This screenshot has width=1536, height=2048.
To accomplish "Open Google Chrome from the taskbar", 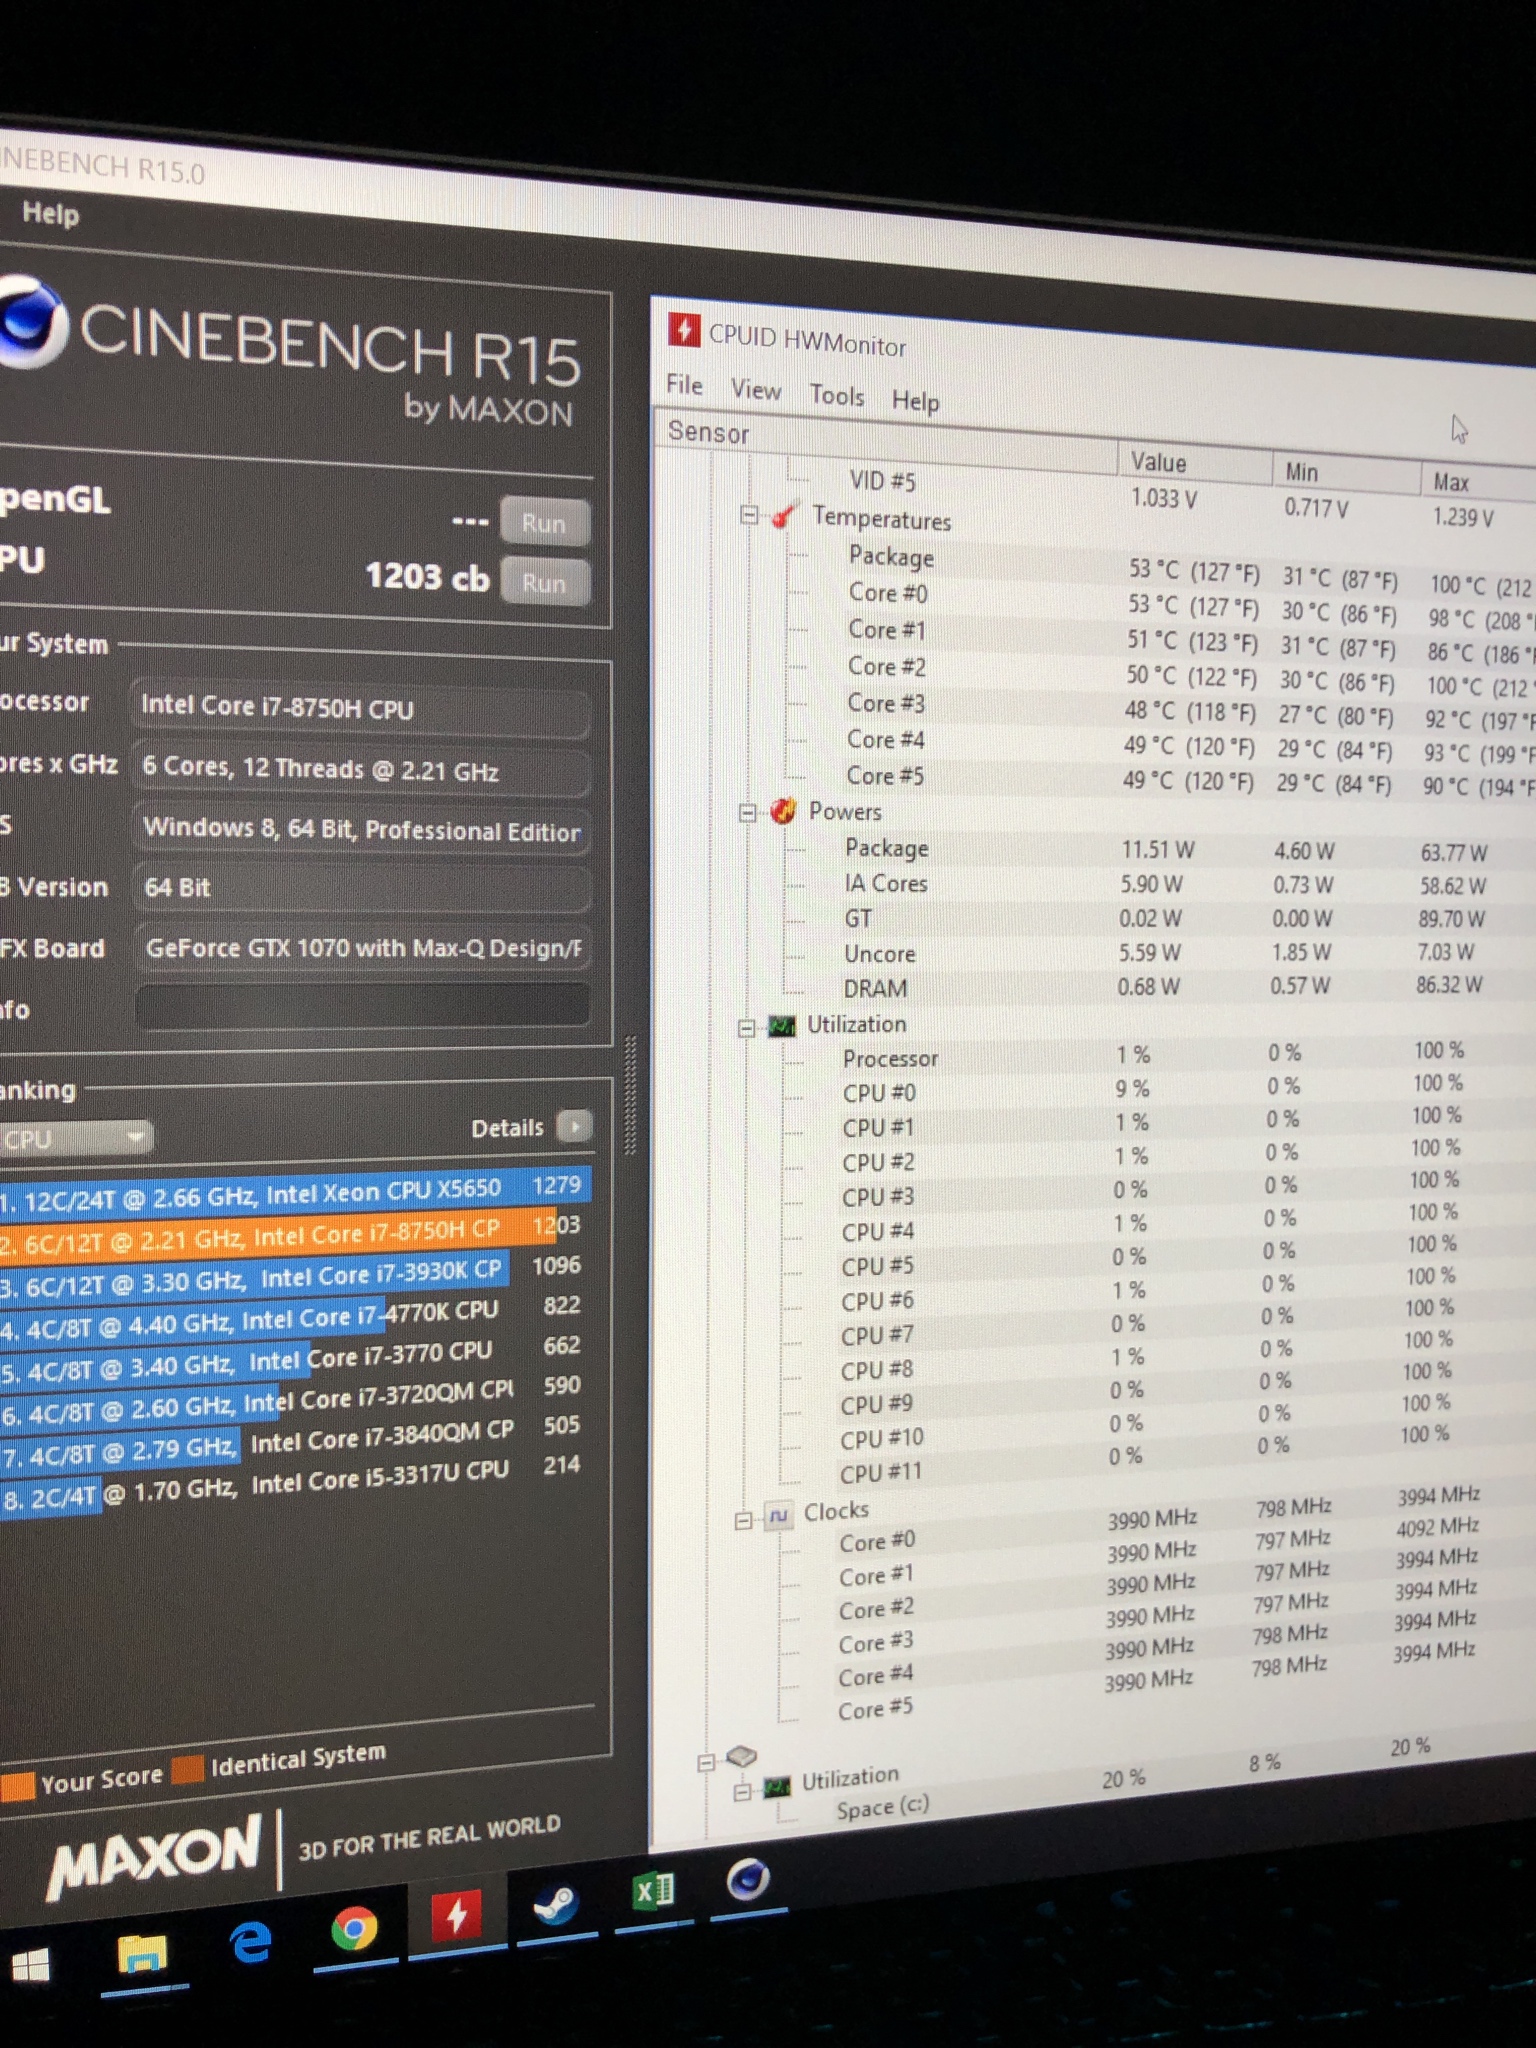I will coord(354,1930).
